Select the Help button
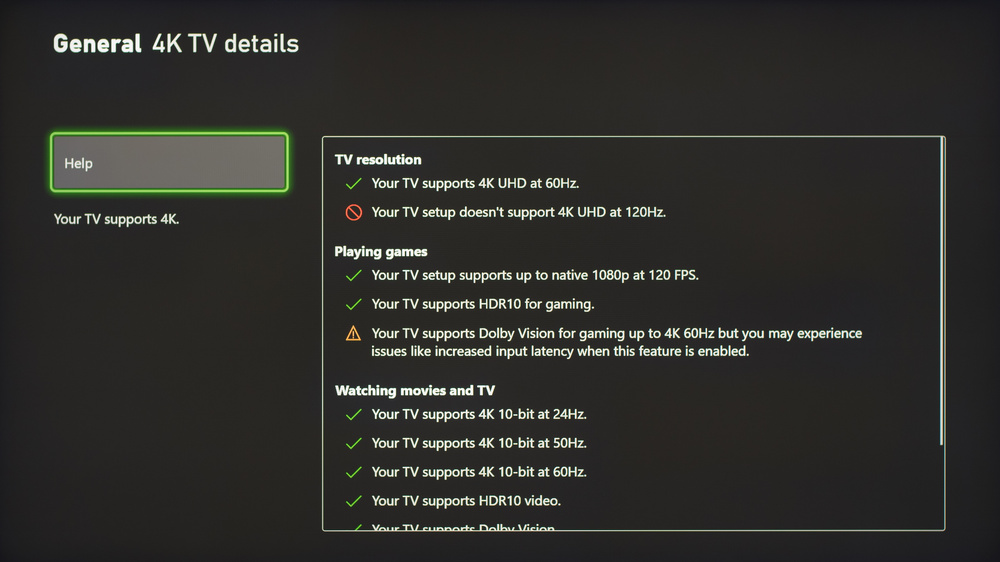 [x=169, y=163]
